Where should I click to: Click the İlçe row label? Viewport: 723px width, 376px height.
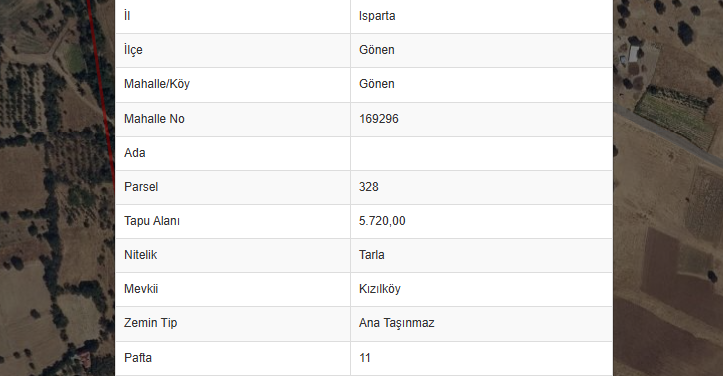click(133, 50)
